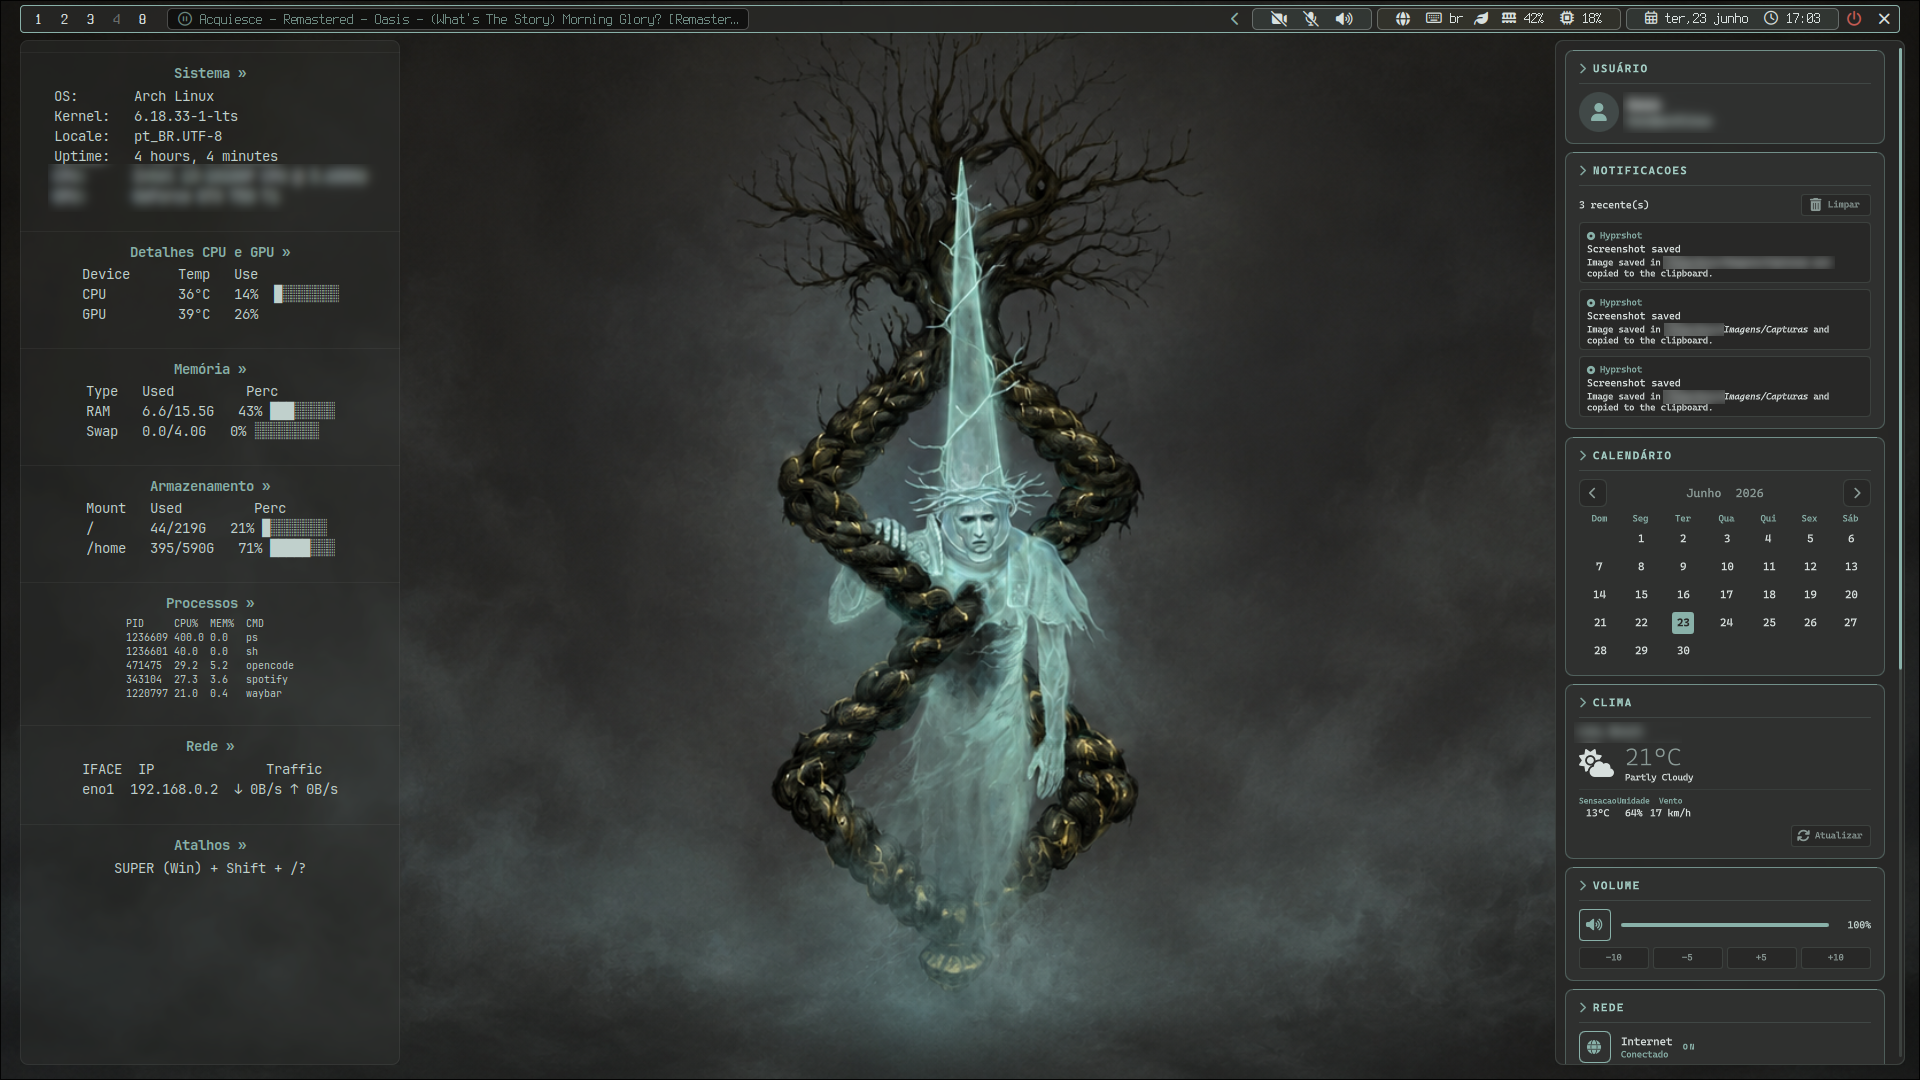Click the eno1 IP address 192.168.0.2
1920x1080 pixels.
(x=174, y=790)
